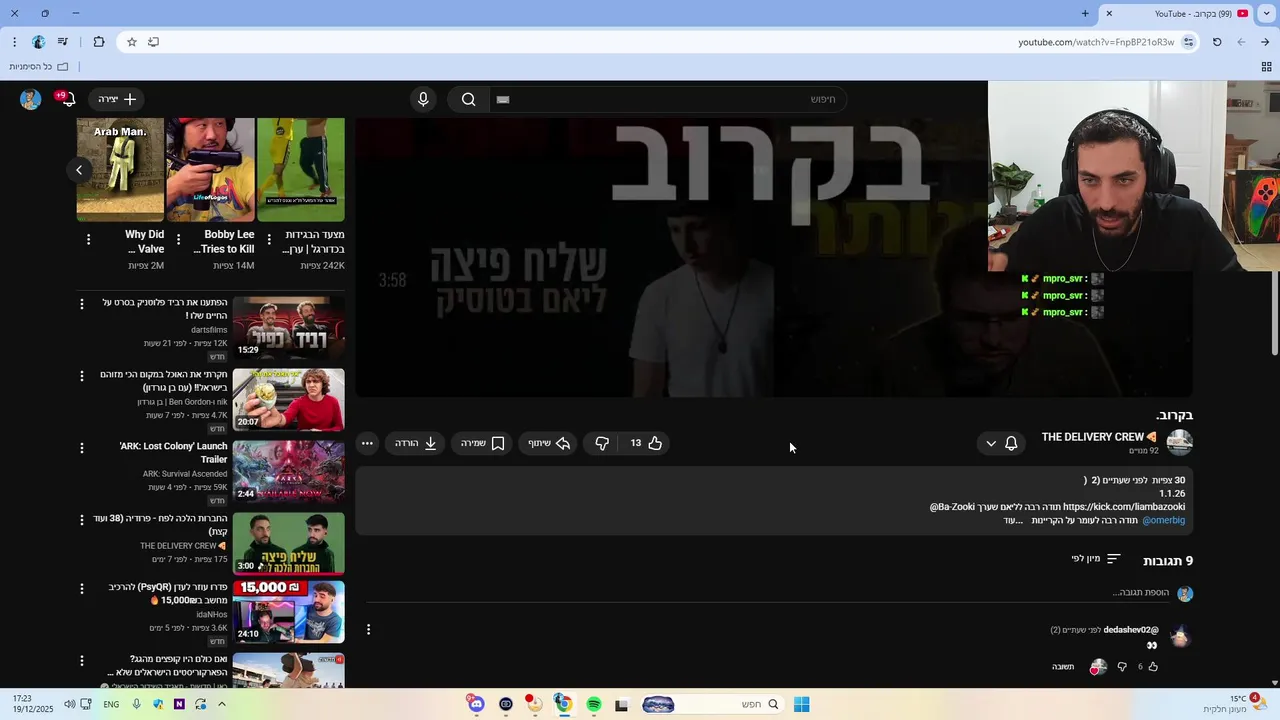Open options menu for @dedashev02 comment
The height and width of the screenshot is (720, 1280).
(x=368, y=630)
